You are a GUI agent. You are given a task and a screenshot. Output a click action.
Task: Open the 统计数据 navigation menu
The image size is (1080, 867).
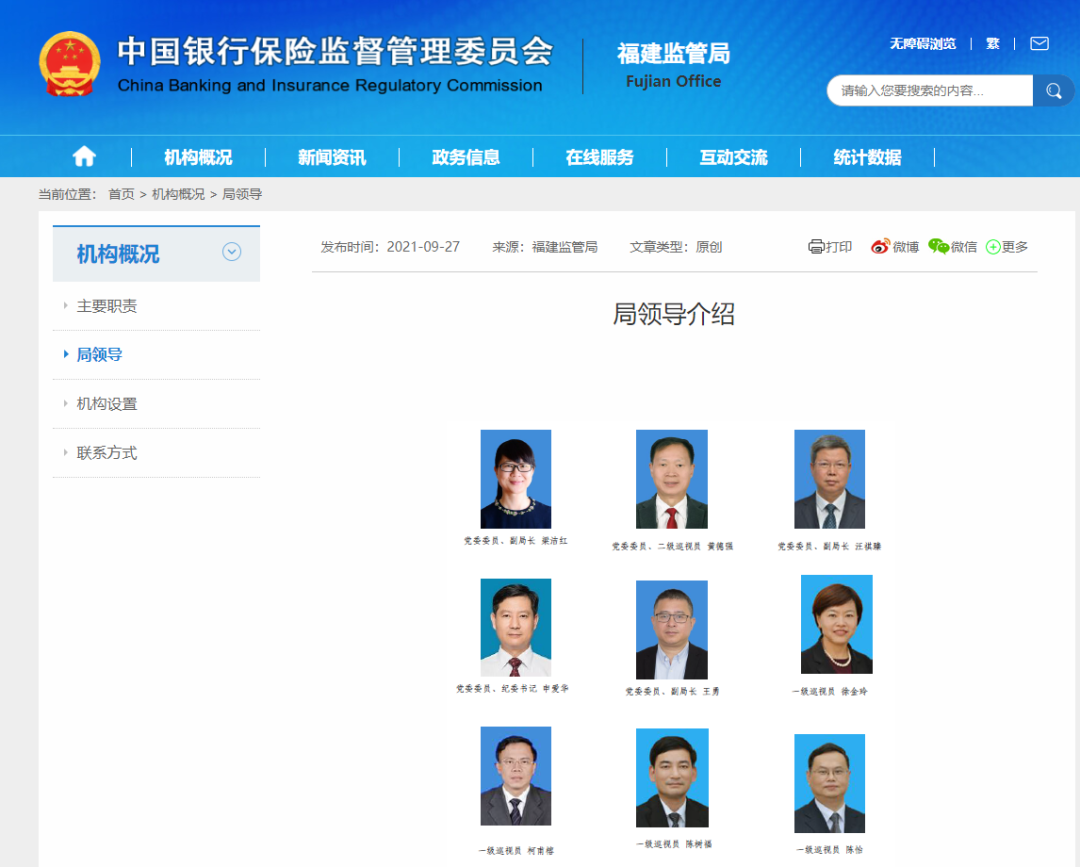[867, 157]
